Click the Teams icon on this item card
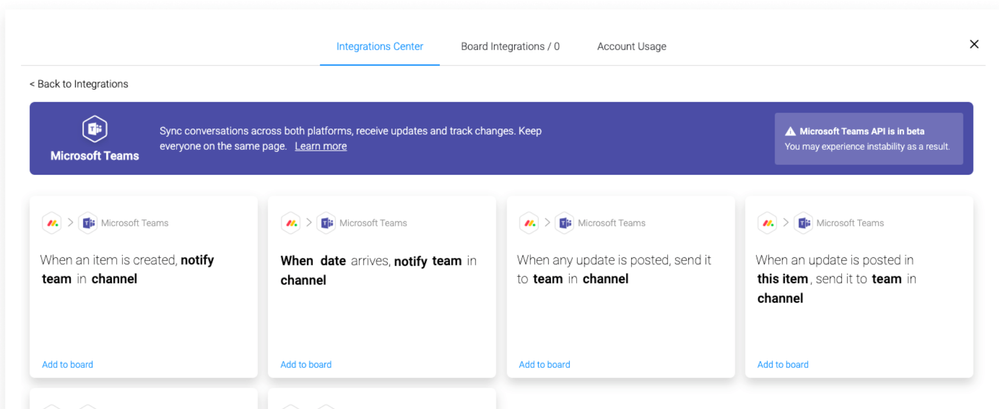Image resolution: width=999 pixels, height=409 pixels. pos(803,223)
